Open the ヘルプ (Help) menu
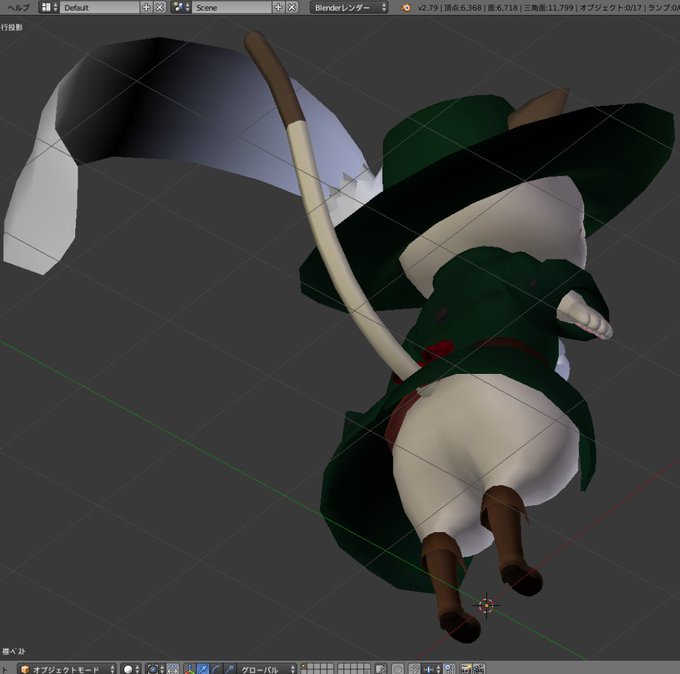Image resolution: width=680 pixels, height=674 pixels. tap(18, 7)
